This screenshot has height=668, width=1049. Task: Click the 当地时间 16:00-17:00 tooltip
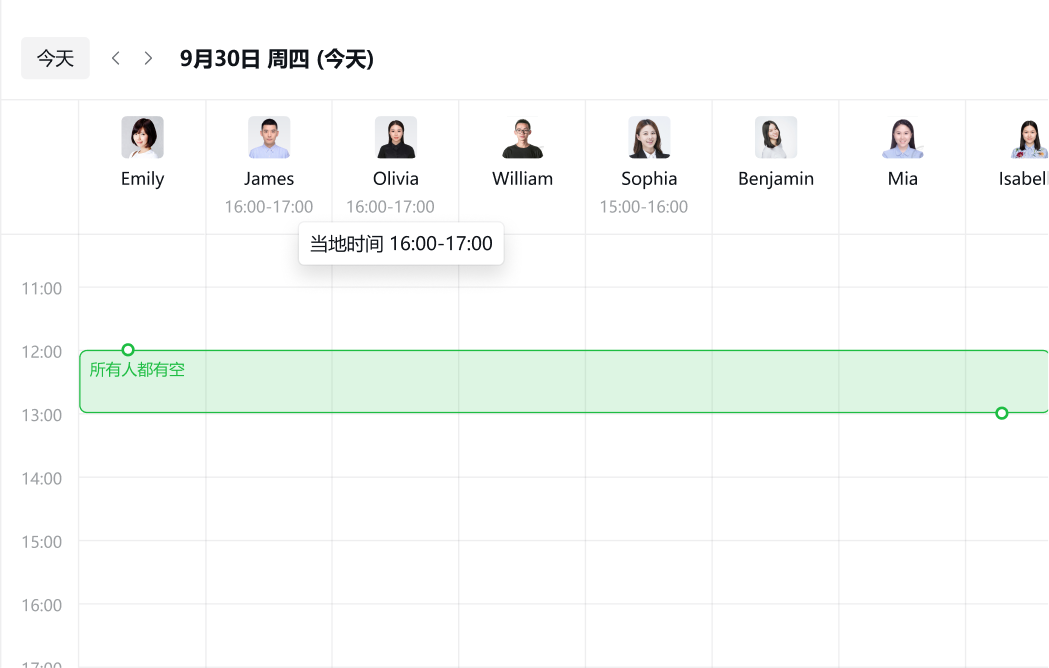pyautogui.click(x=401, y=244)
